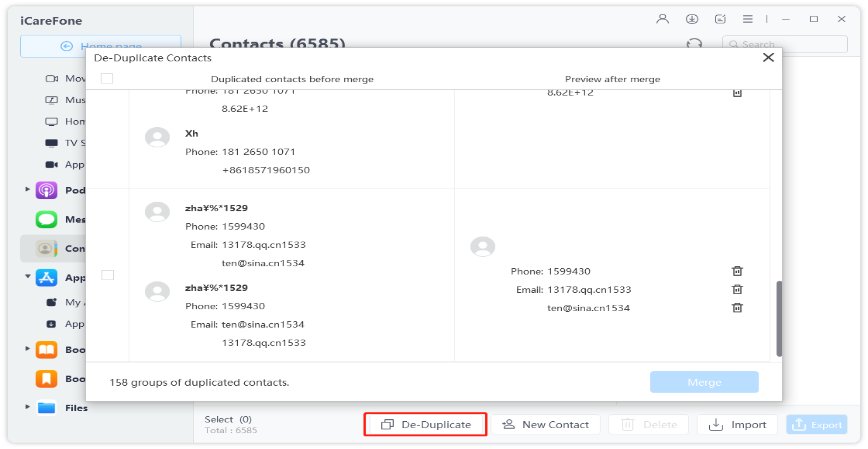Click the De-Duplicate button
This screenshot has height=449, width=868.
click(425, 425)
